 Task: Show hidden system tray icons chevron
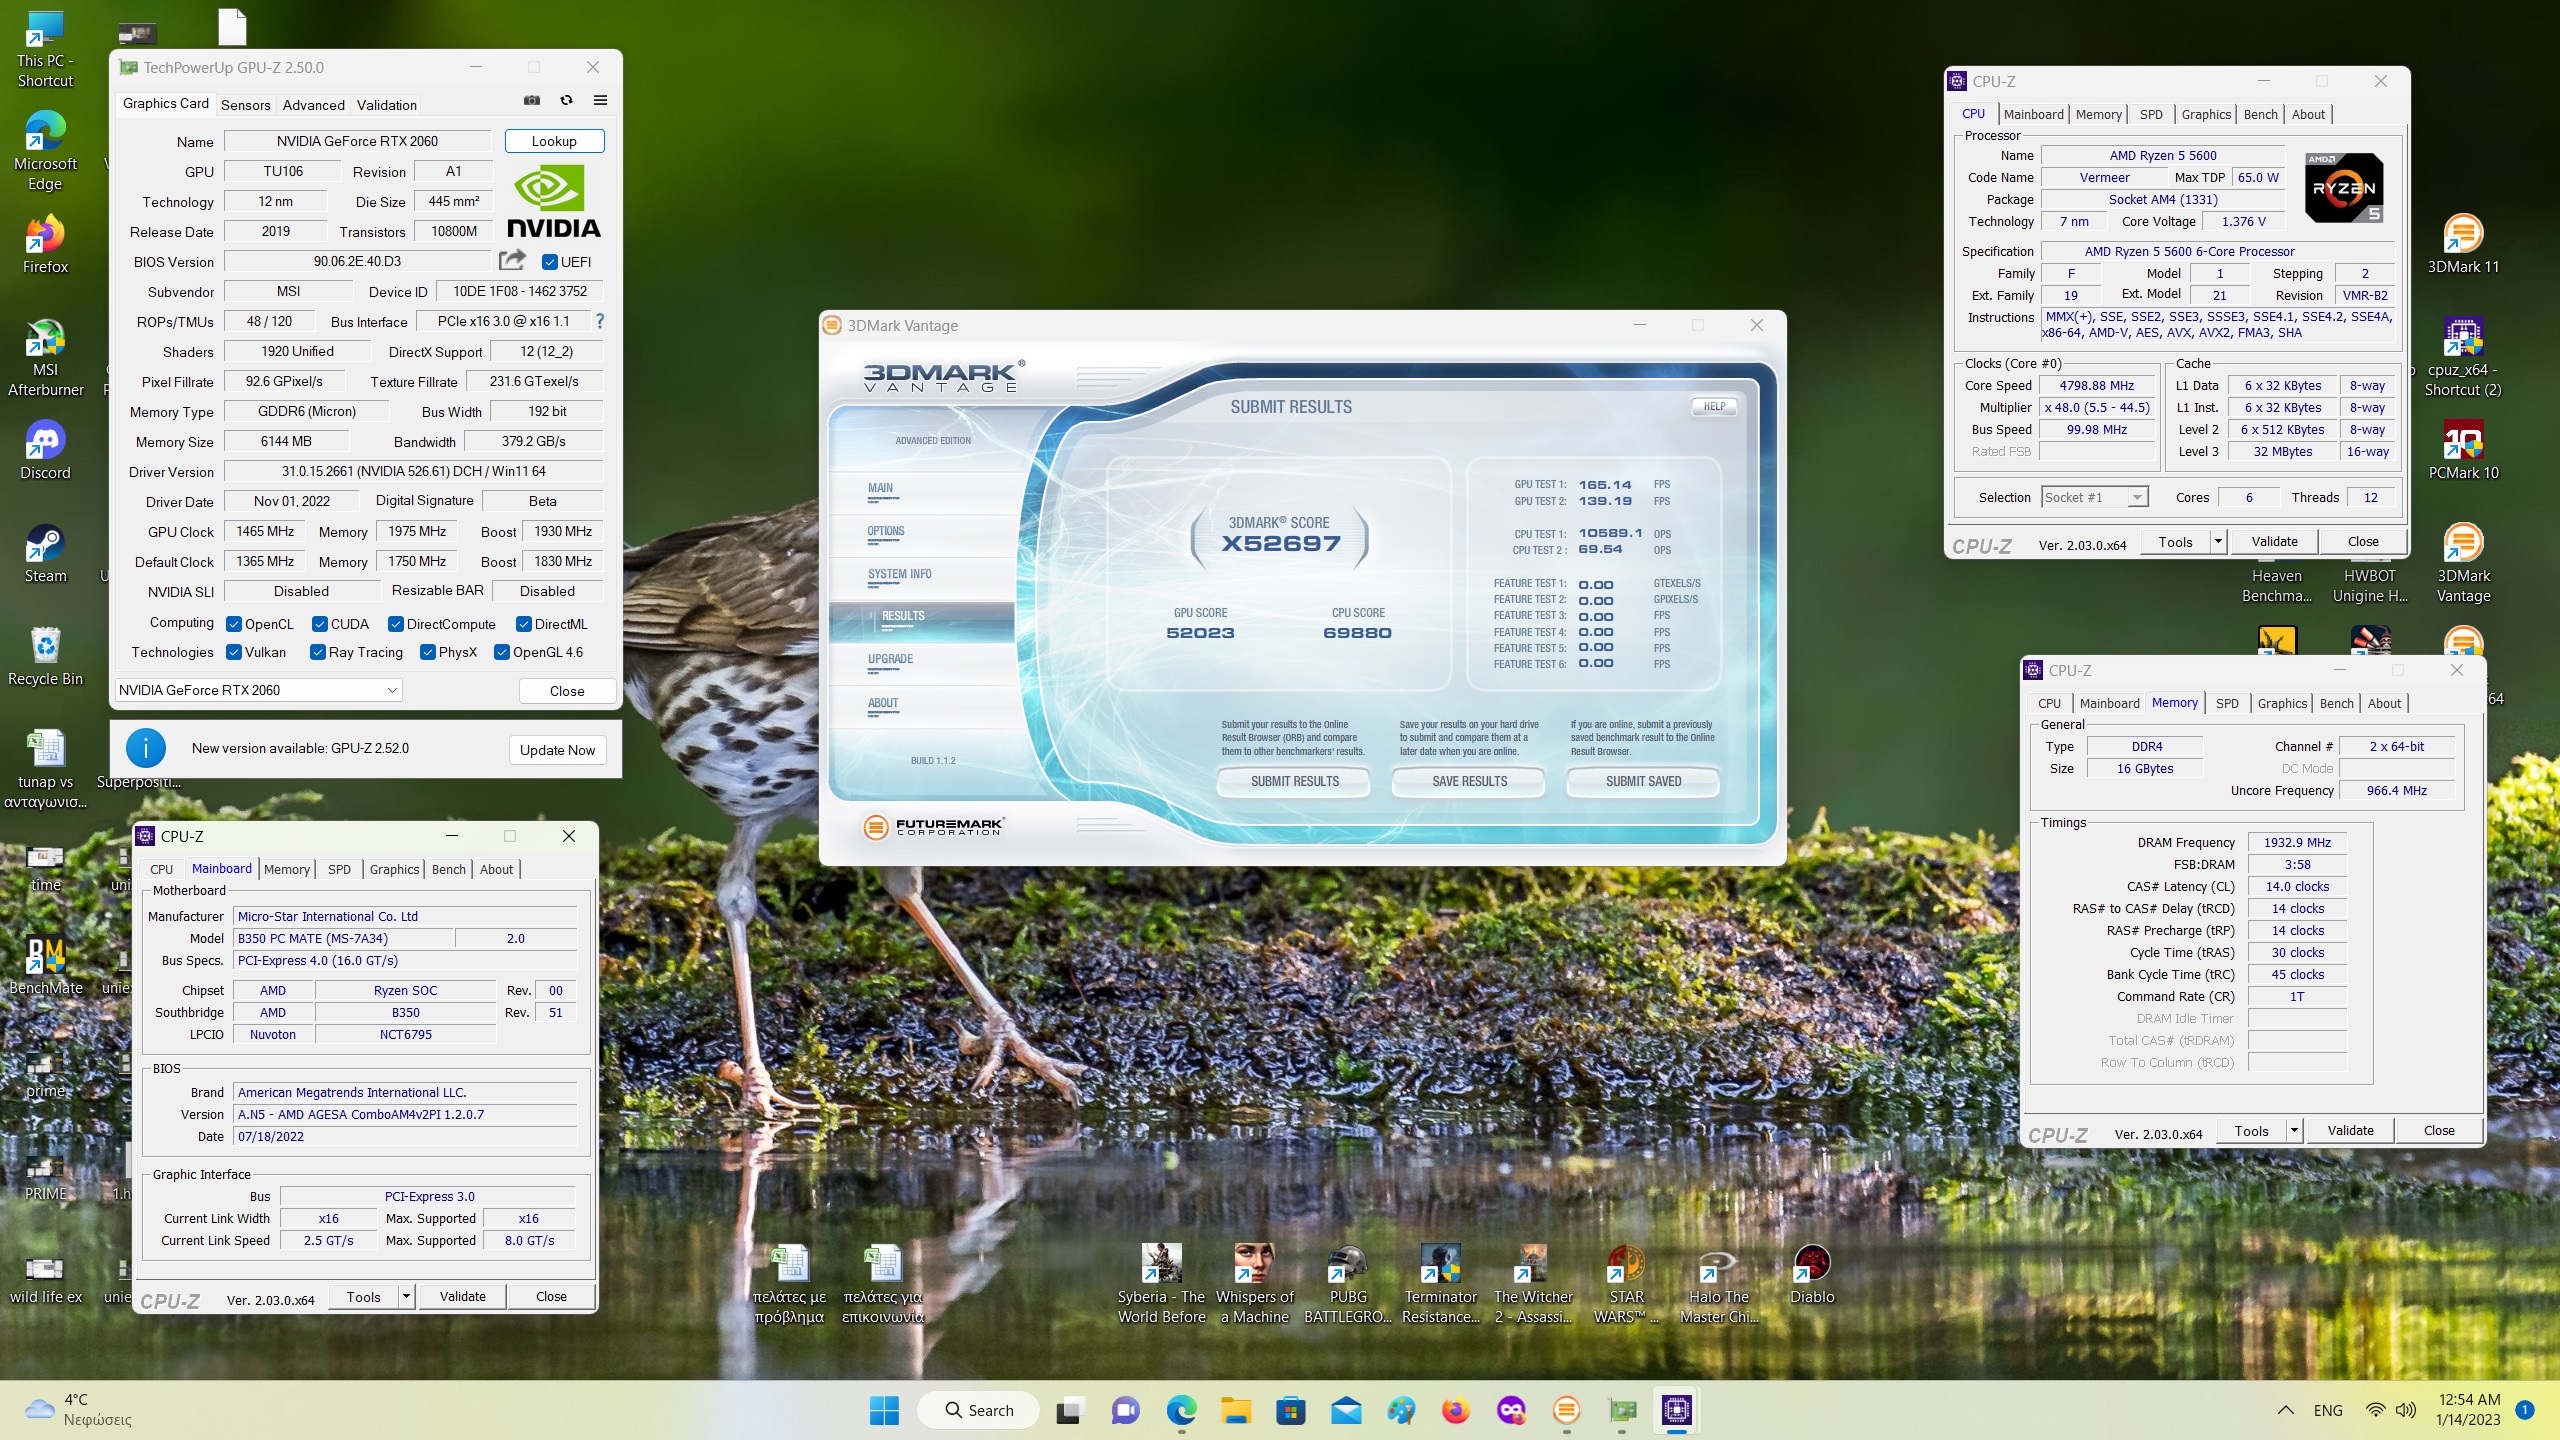pyautogui.click(x=2285, y=1410)
